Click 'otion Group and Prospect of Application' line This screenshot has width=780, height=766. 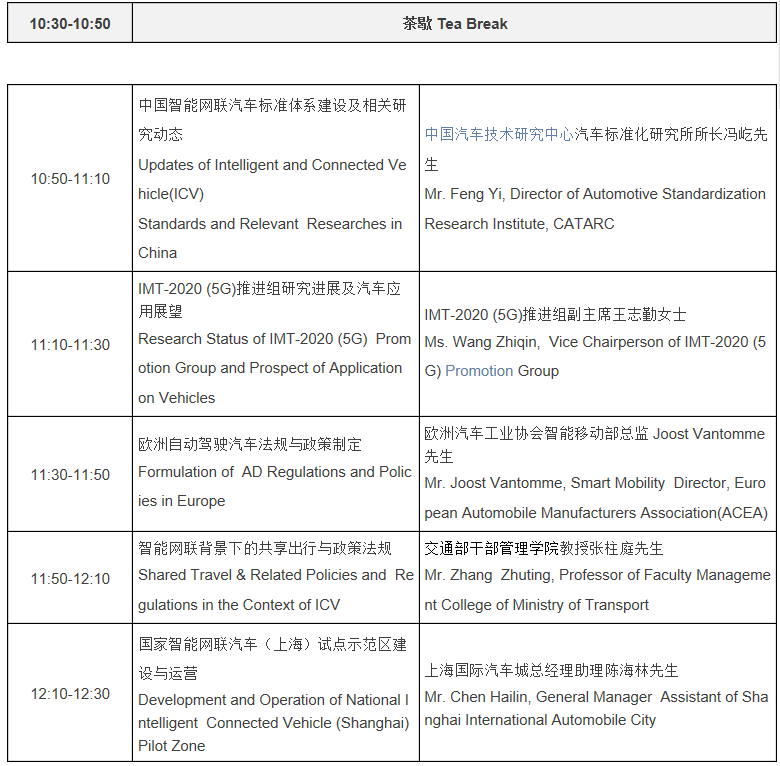tap(270, 368)
